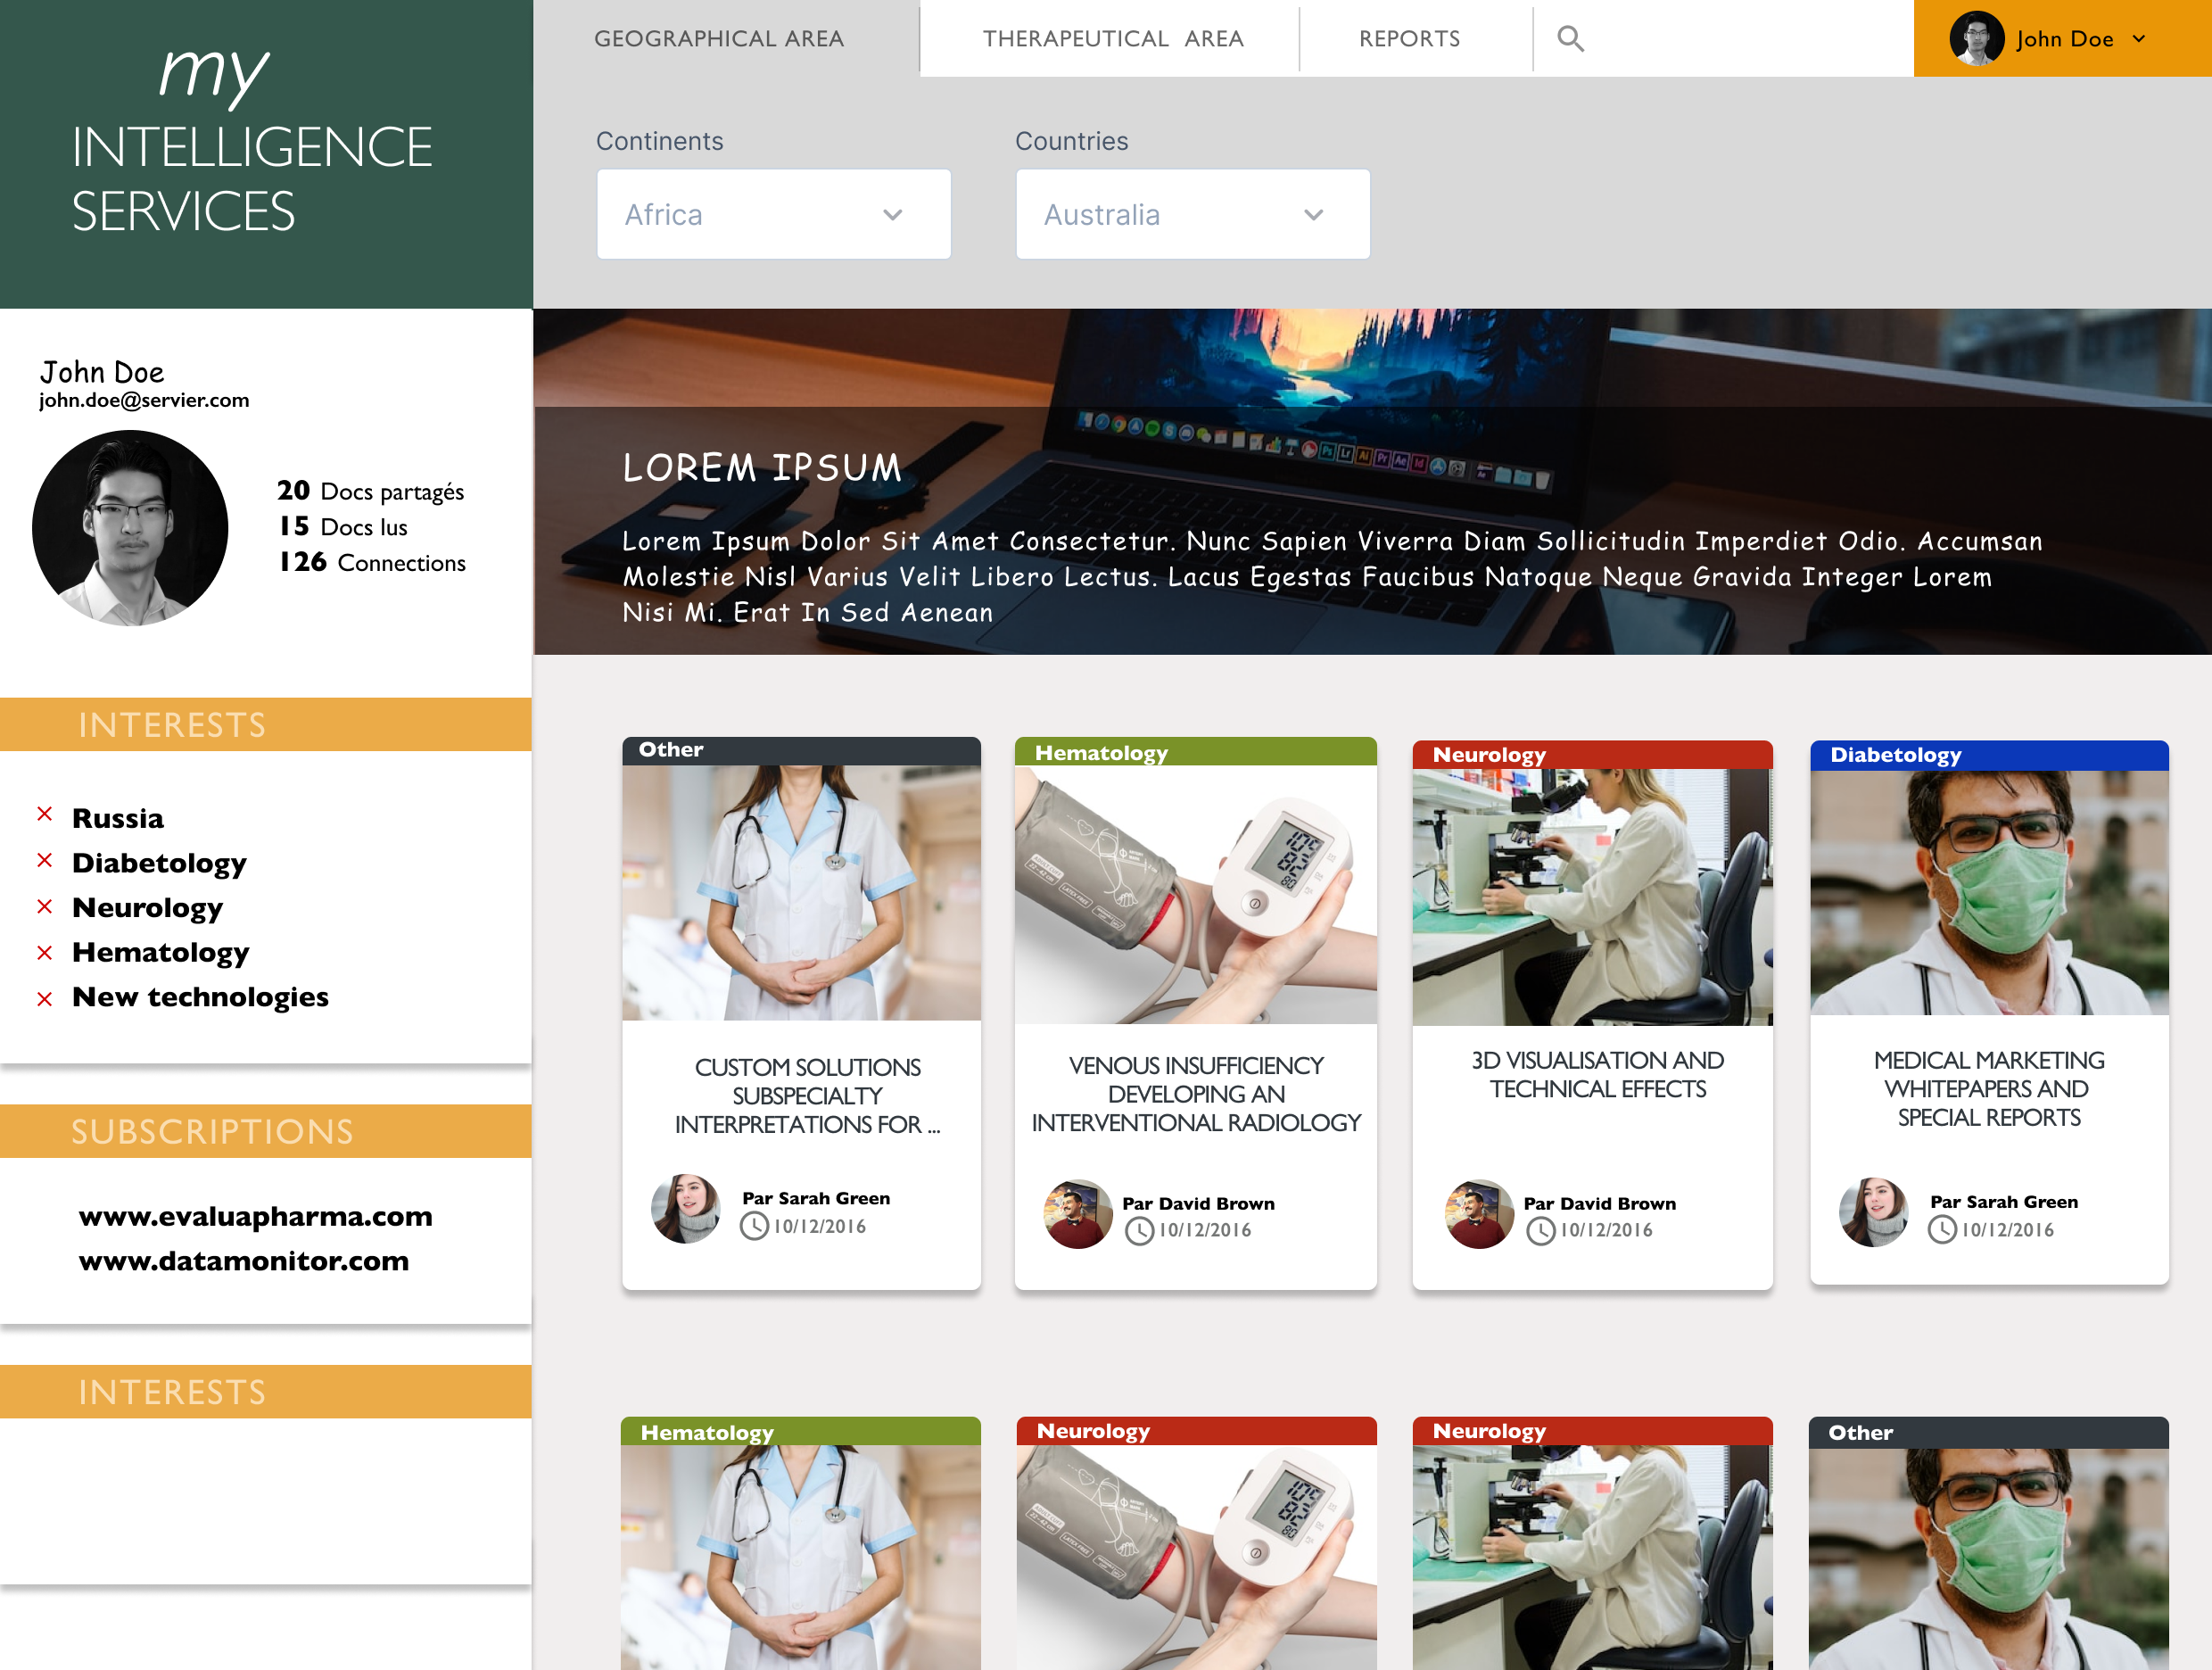Click the search magnifier icon
Screen dimensions: 2212x1670
[x=1570, y=39]
